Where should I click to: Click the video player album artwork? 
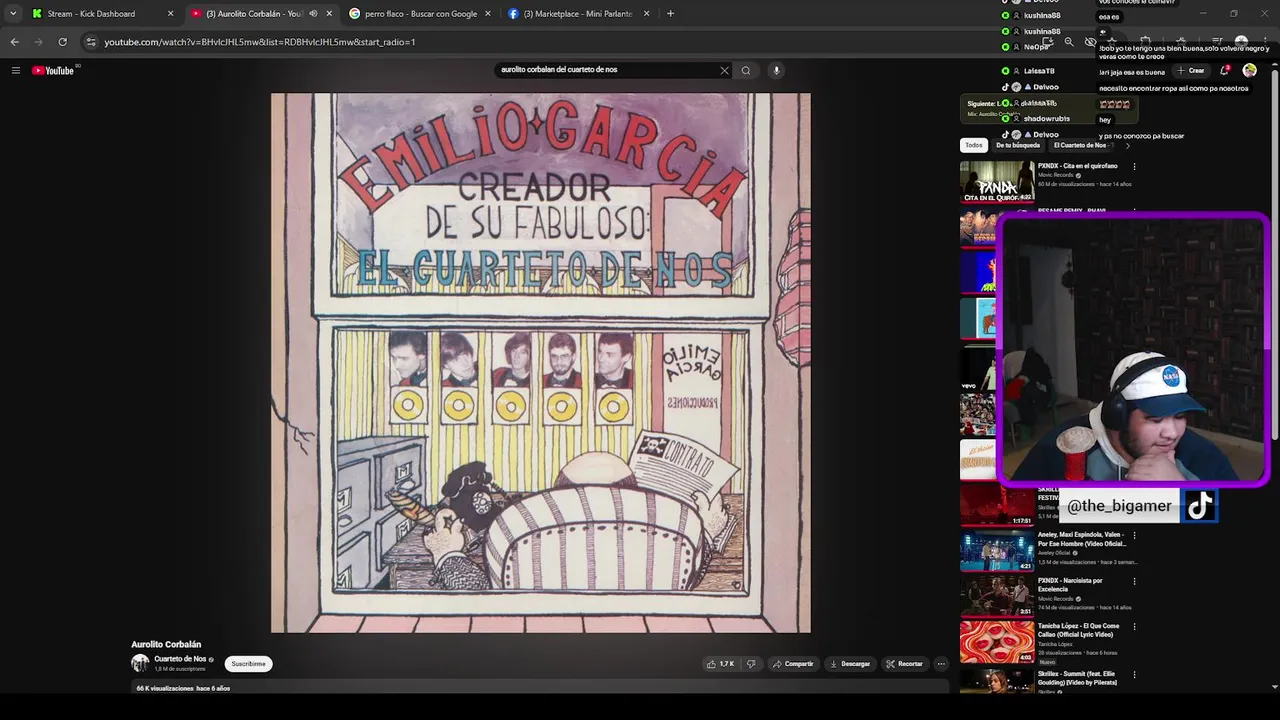click(540, 363)
